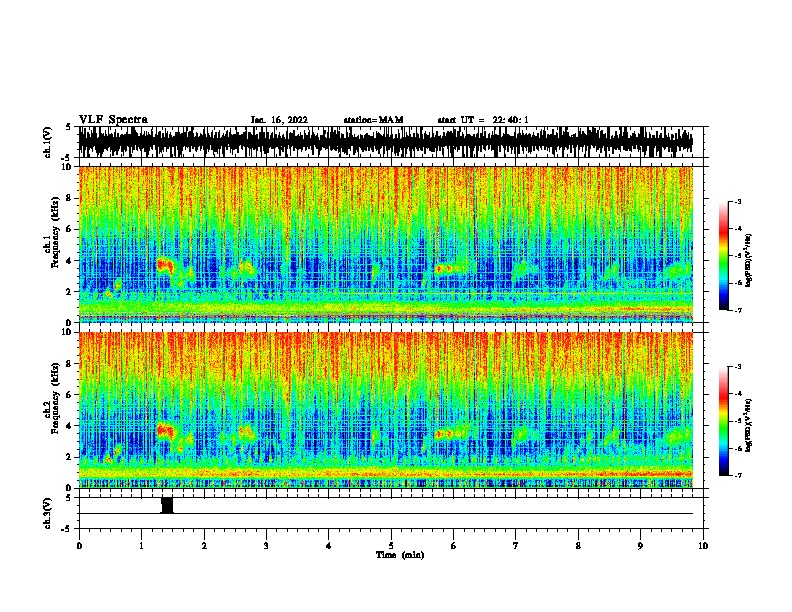This screenshot has height=612, width=792.
Task: Click the black pulse marker in the ch.3 panel
Action: [x=167, y=505]
